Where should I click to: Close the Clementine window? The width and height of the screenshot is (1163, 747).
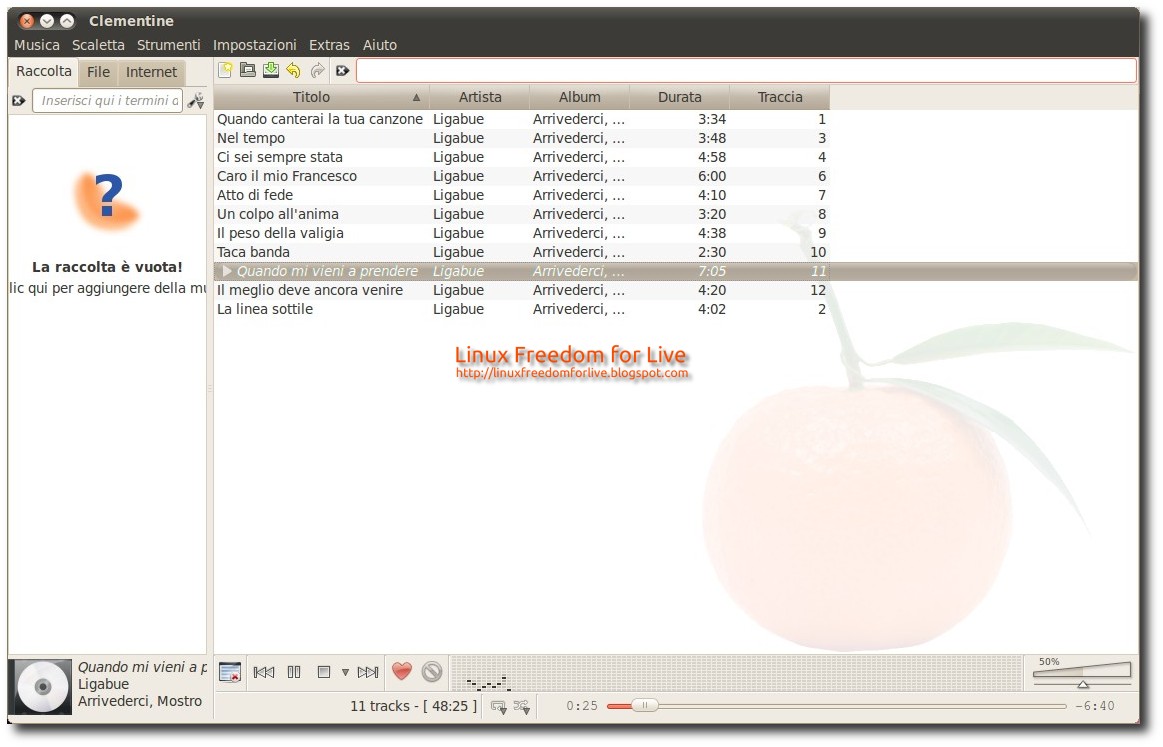[27, 21]
